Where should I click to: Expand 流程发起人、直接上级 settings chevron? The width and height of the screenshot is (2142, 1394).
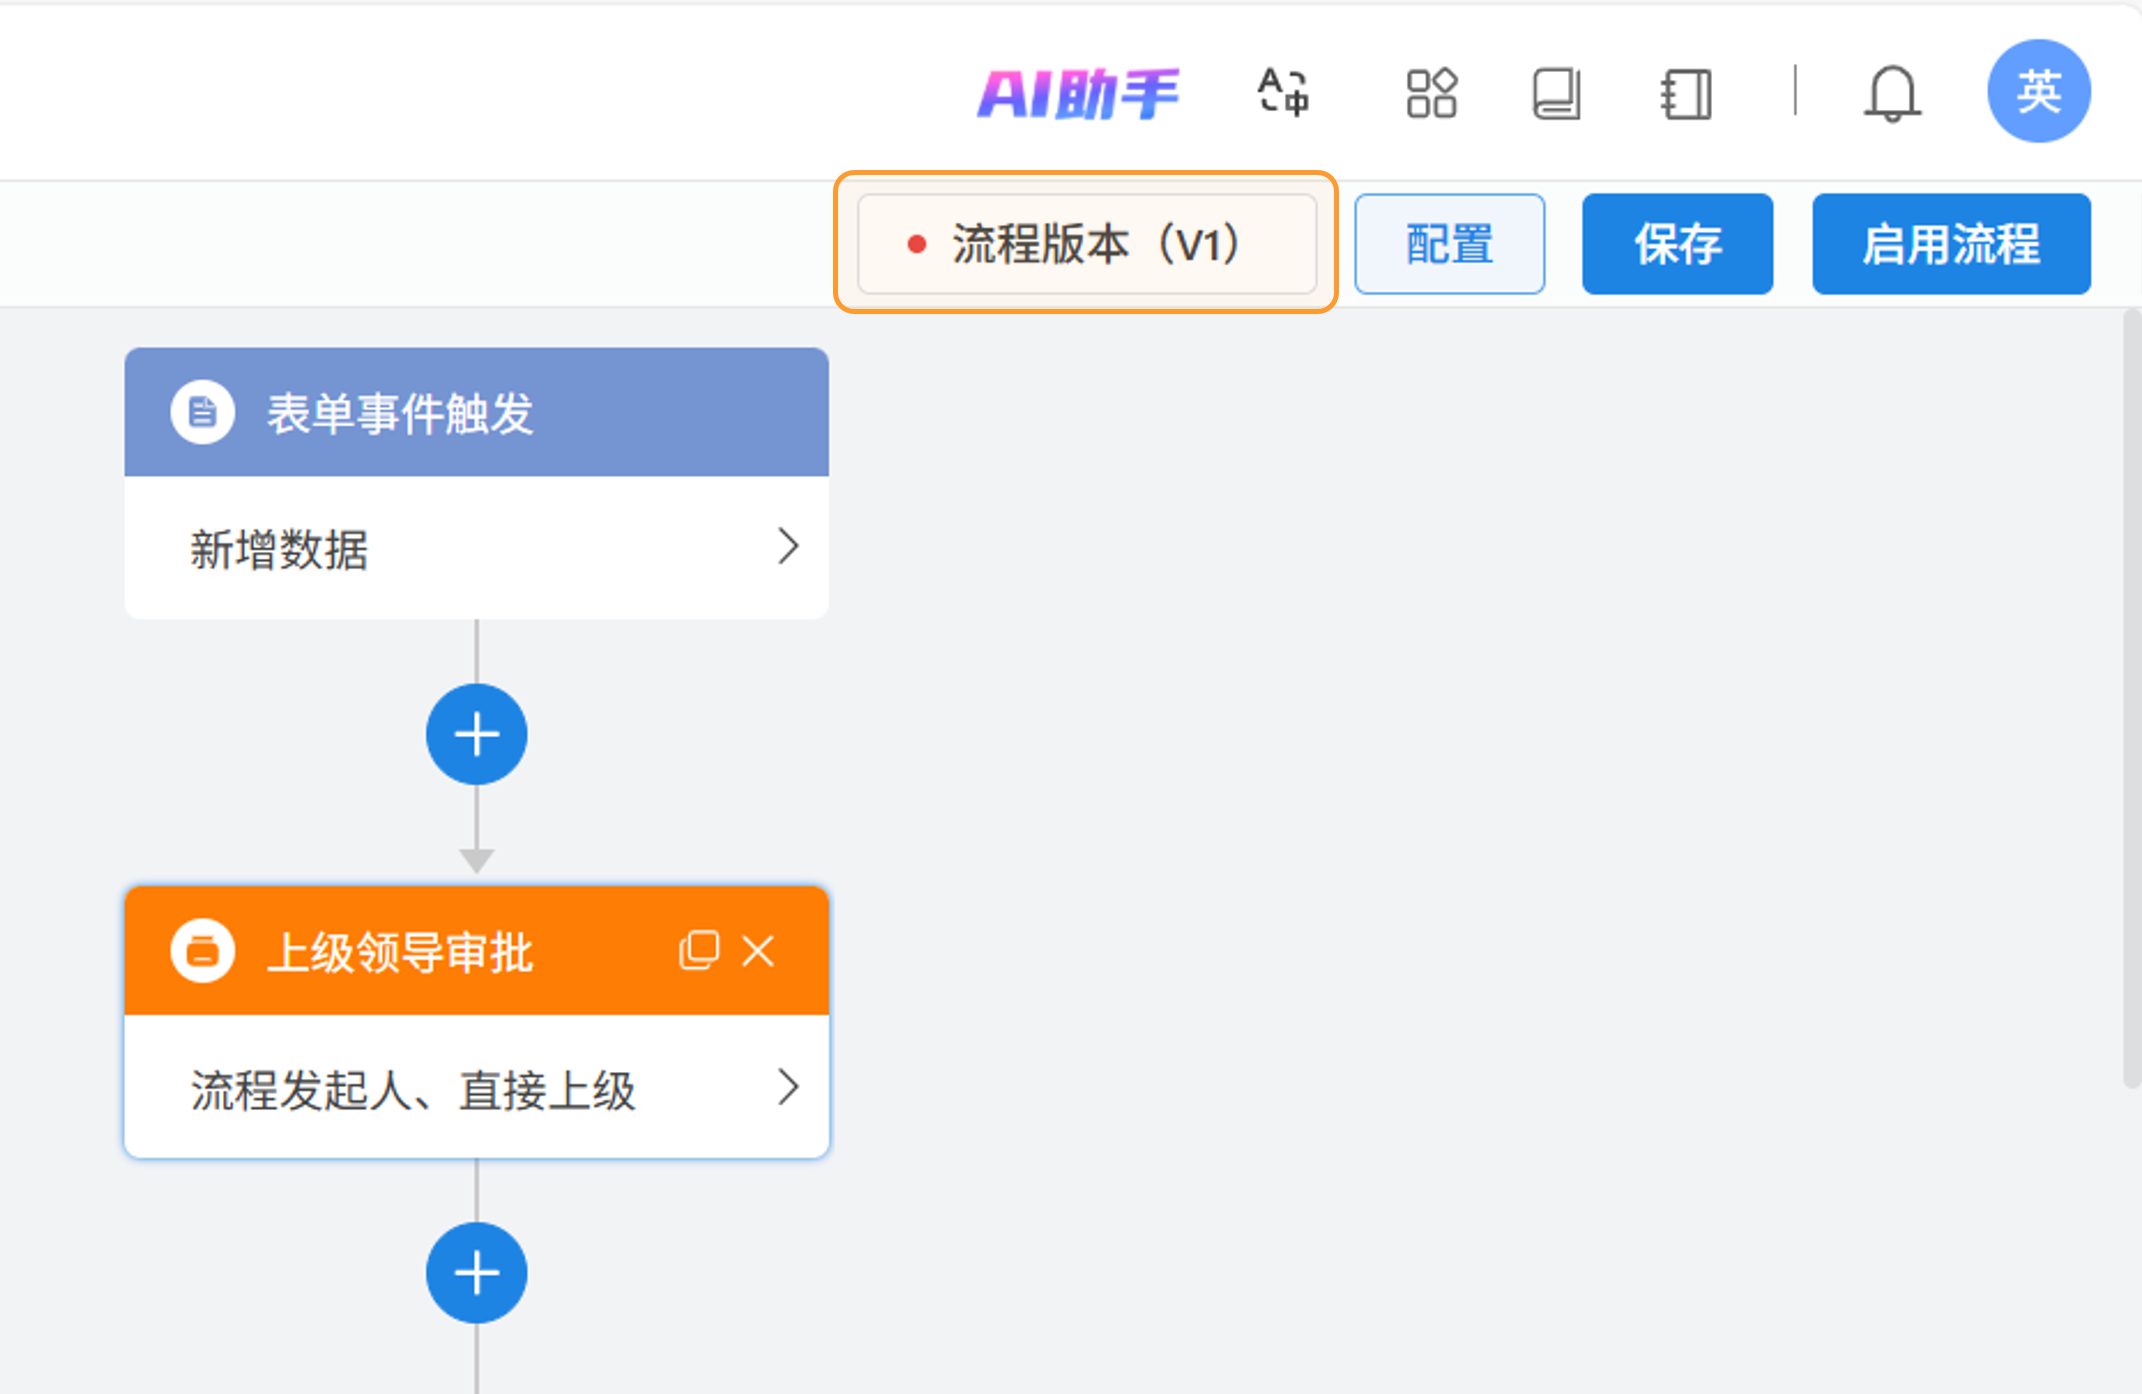pos(788,1087)
